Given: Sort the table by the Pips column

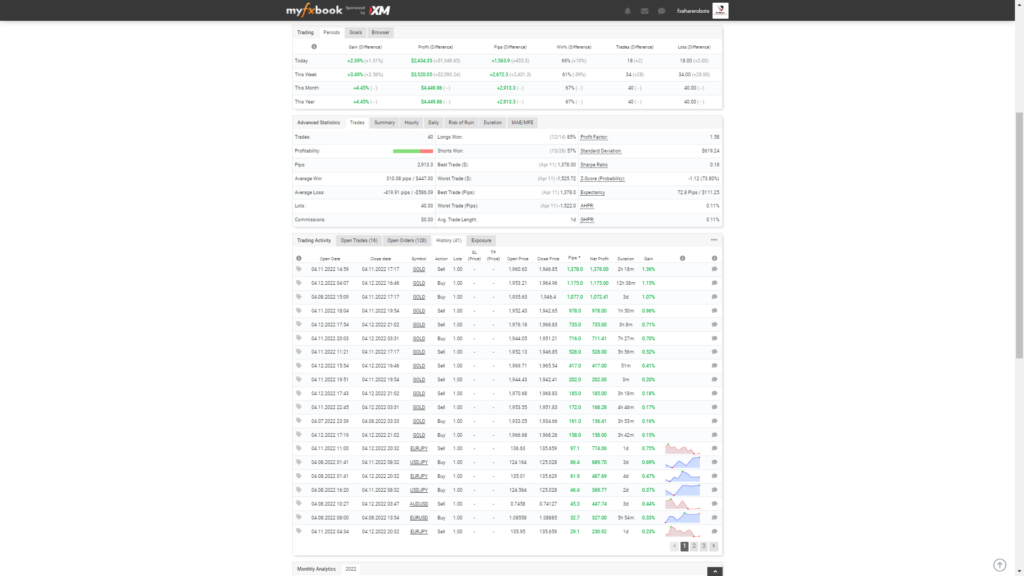Looking at the screenshot, I should 574,258.
